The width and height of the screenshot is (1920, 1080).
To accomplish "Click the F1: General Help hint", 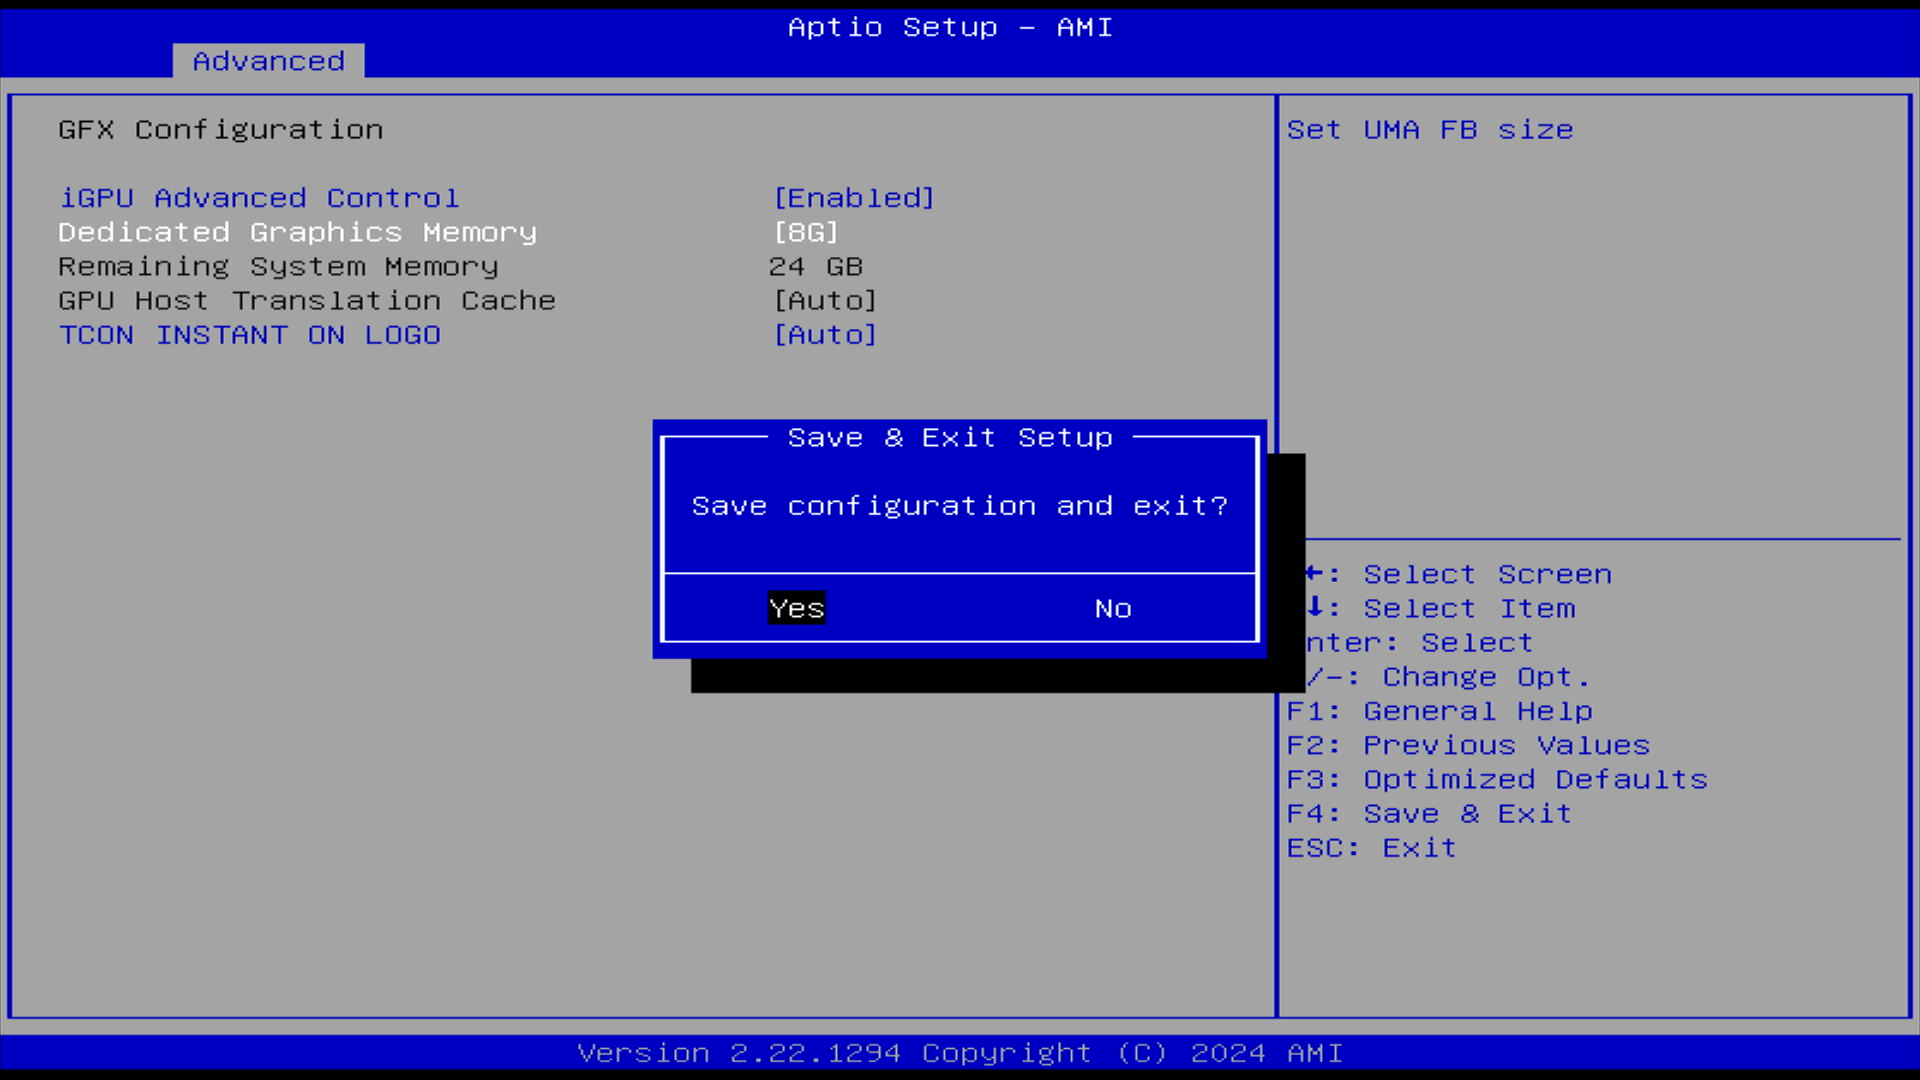I will coord(1439,711).
